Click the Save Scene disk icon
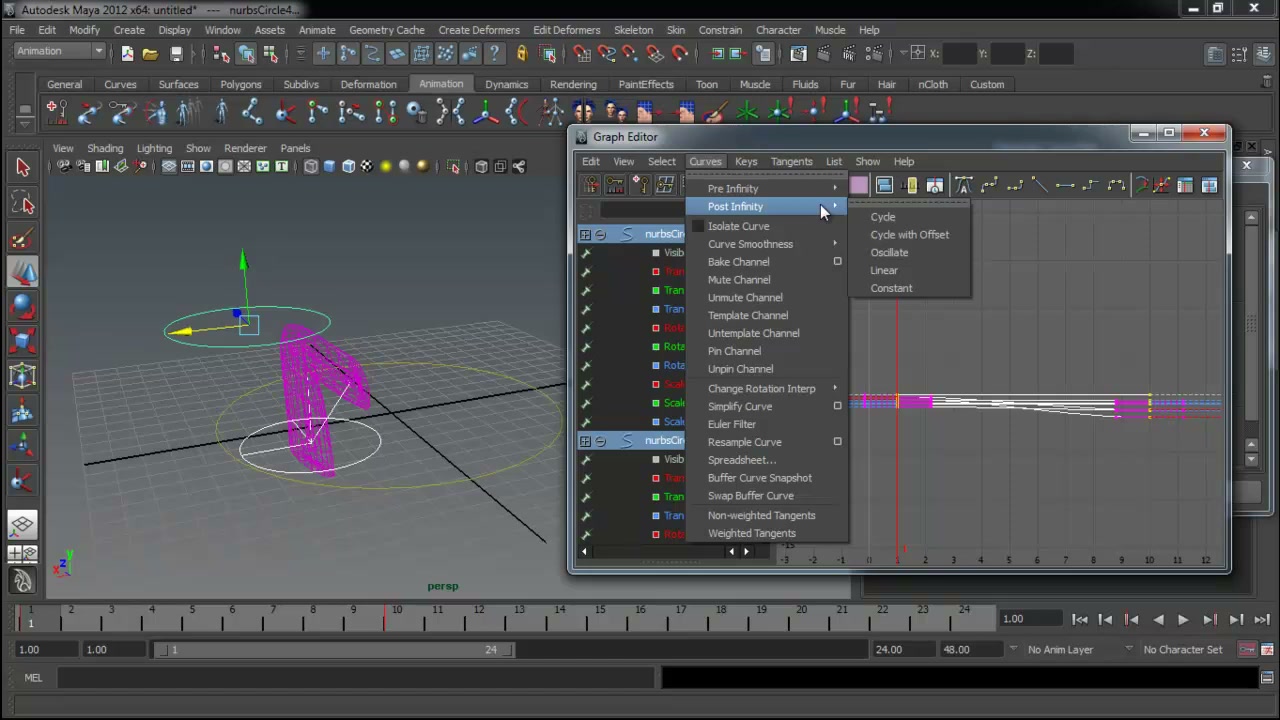This screenshot has height=720, width=1280. 176,53
